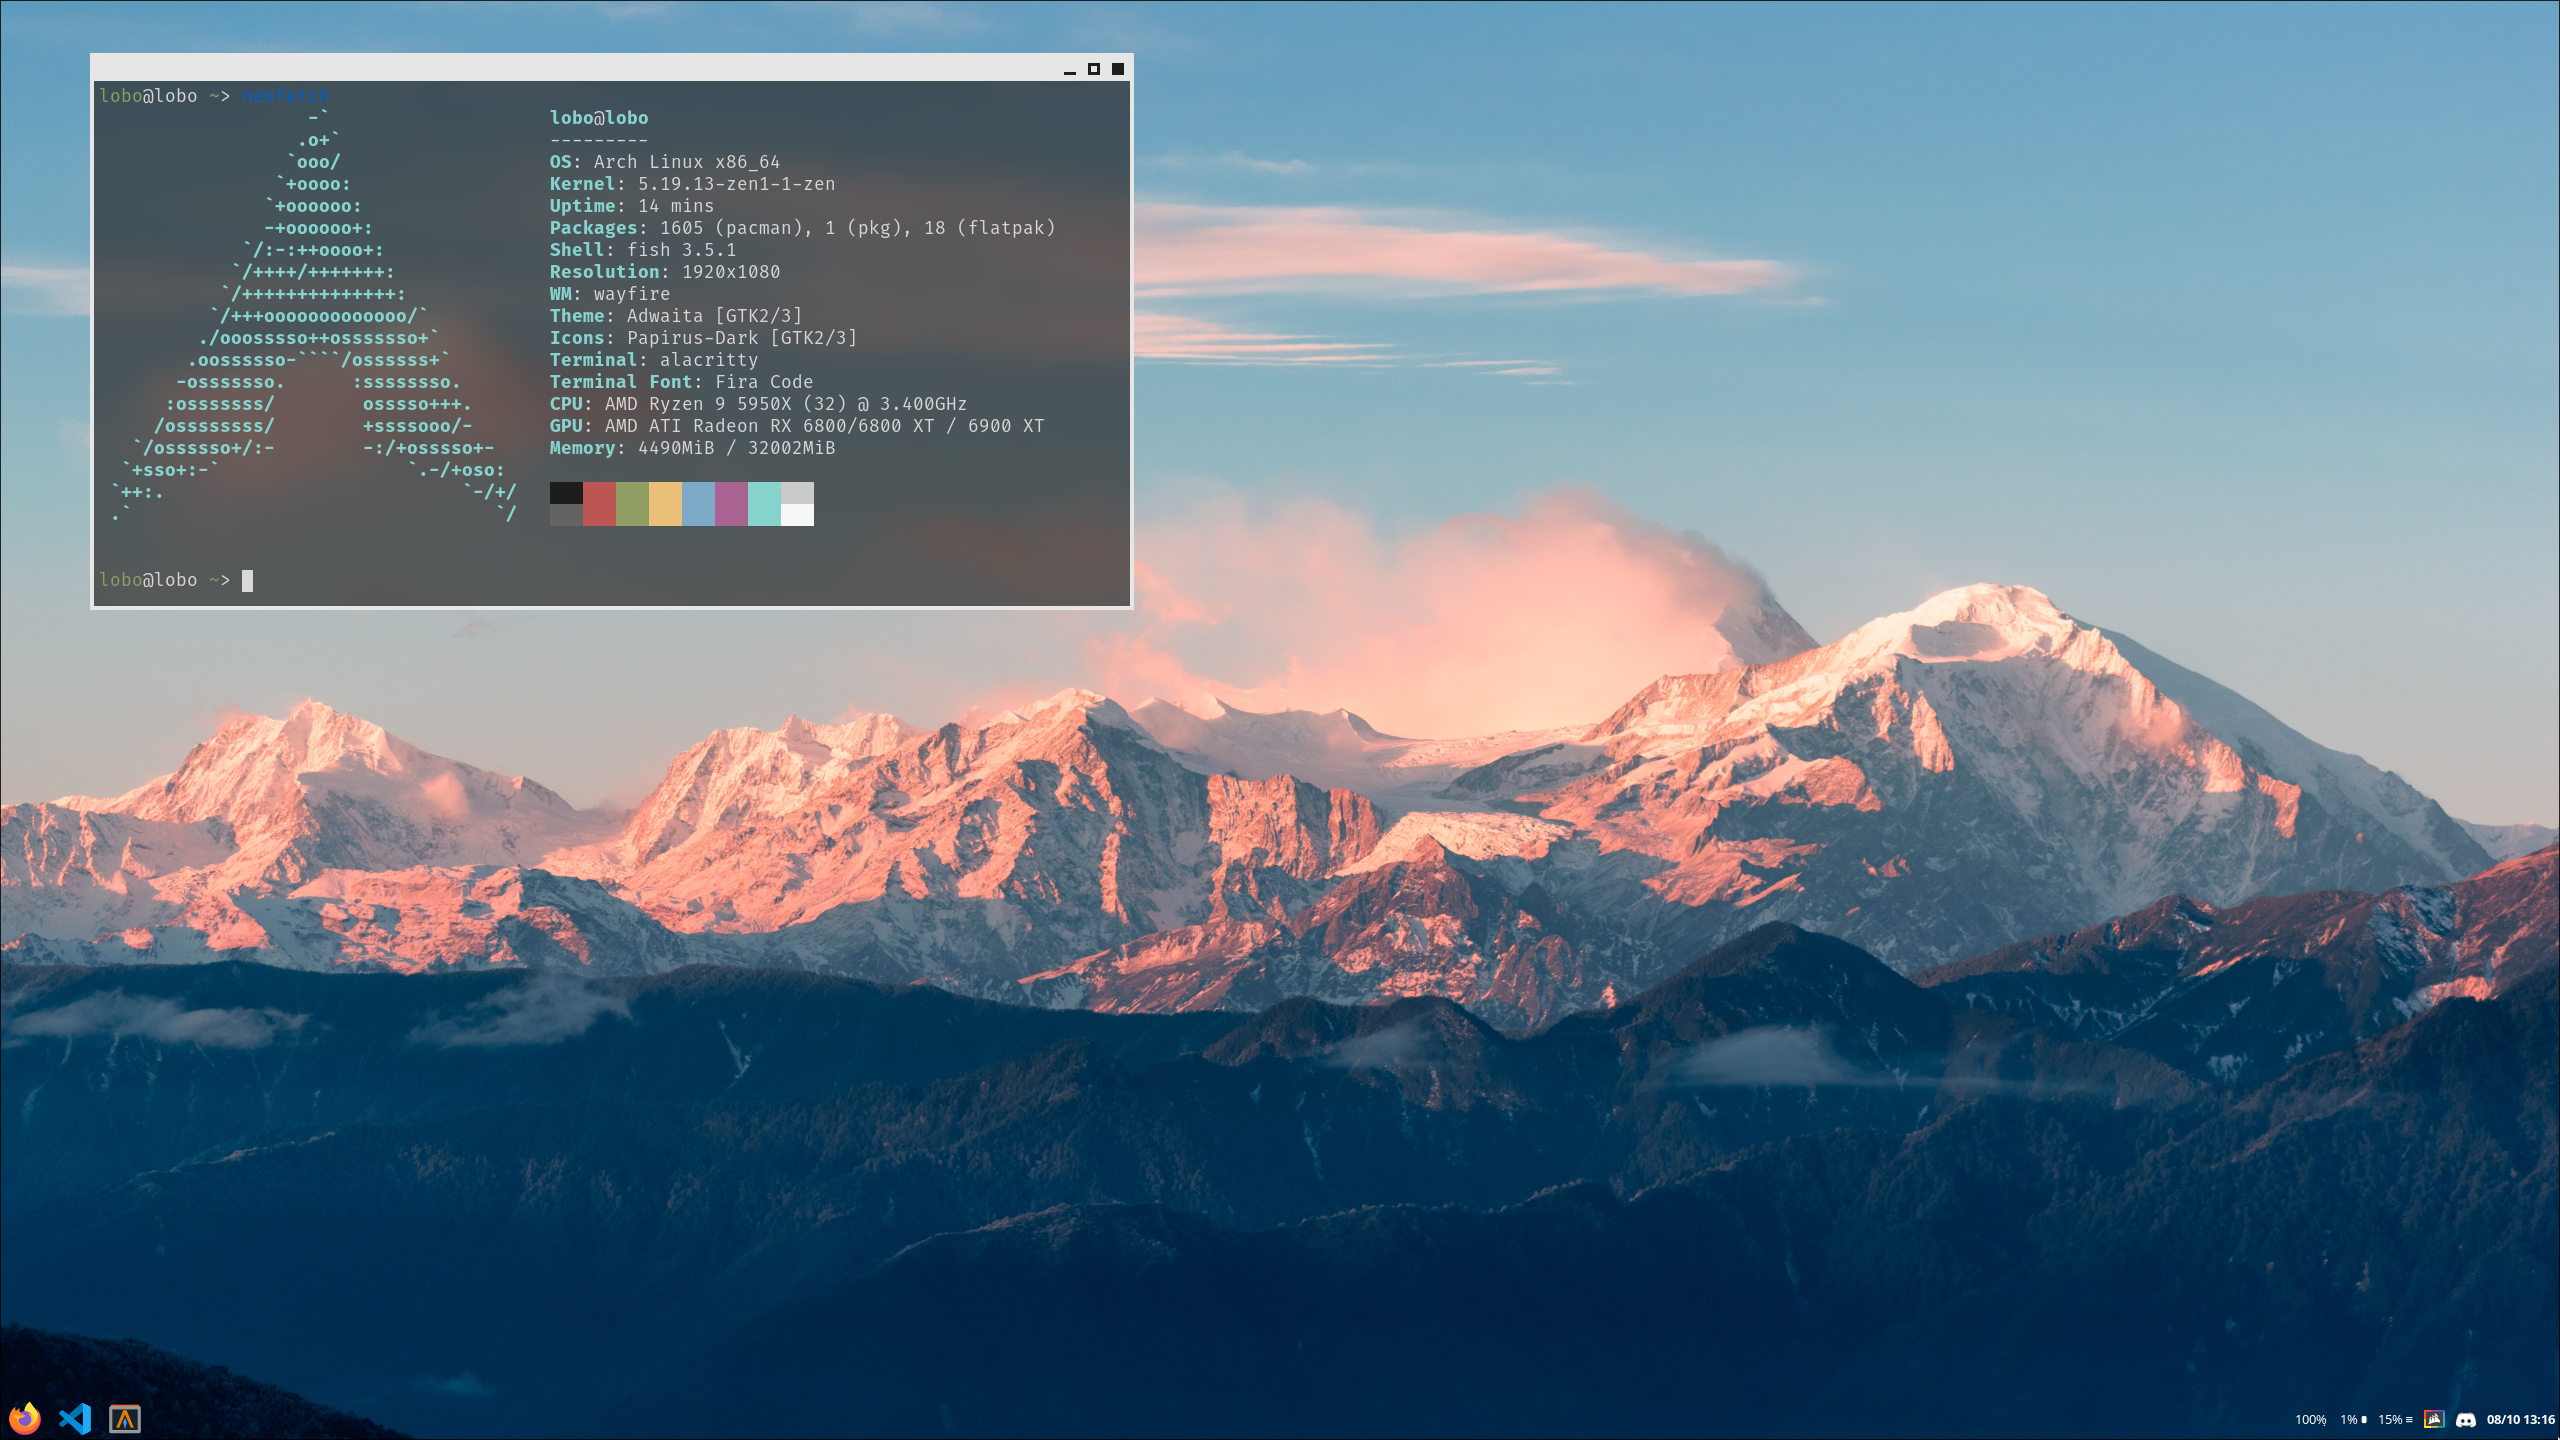Close the terminal window
This screenshot has height=1440, width=2560.
[x=1118, y=69]
